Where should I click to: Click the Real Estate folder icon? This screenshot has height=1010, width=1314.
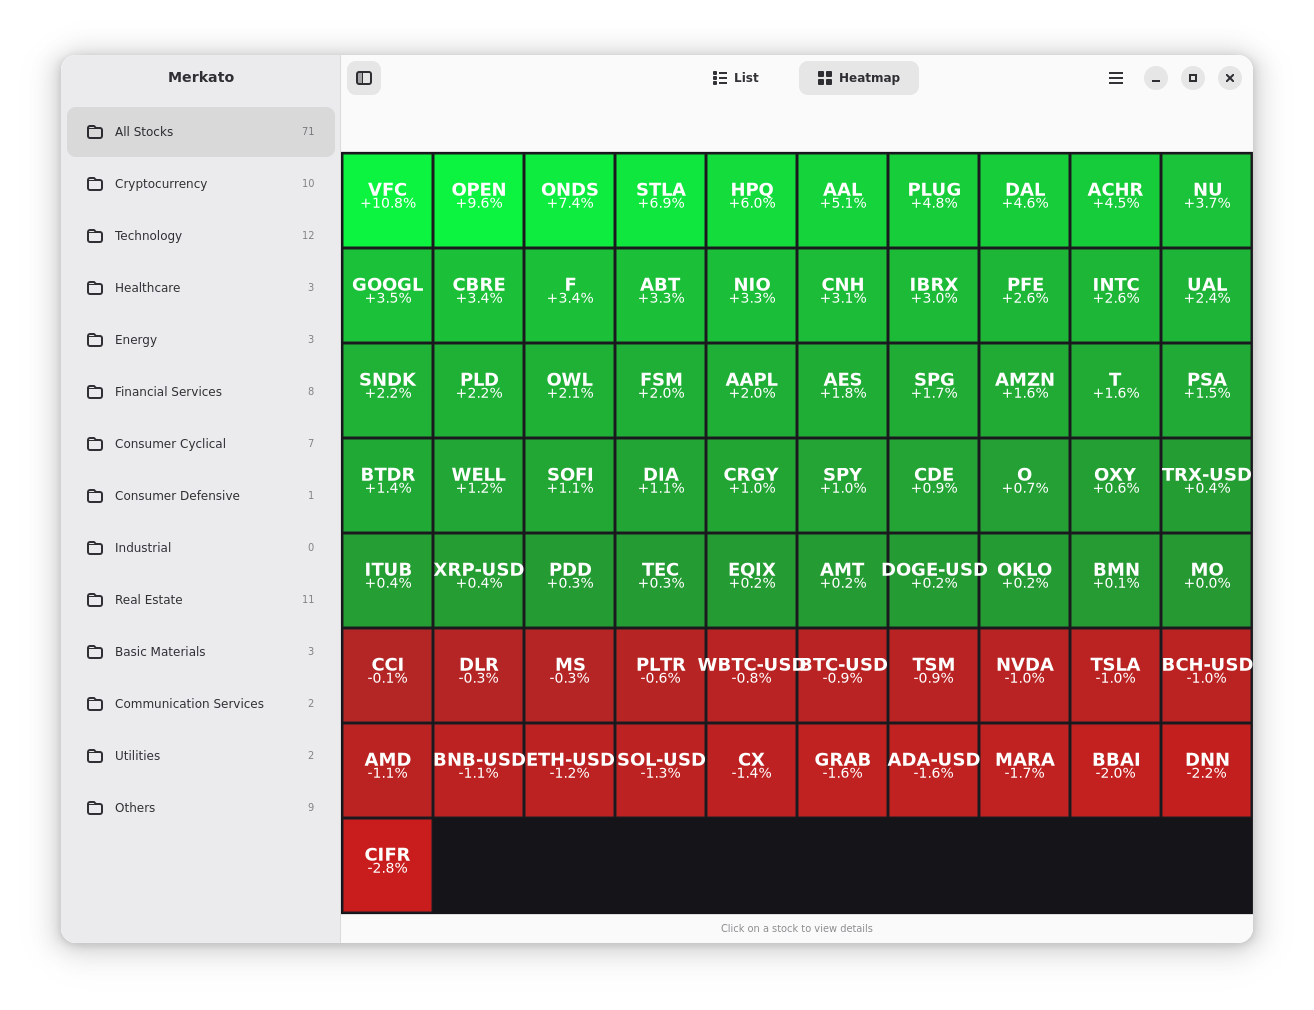point(95,600)
